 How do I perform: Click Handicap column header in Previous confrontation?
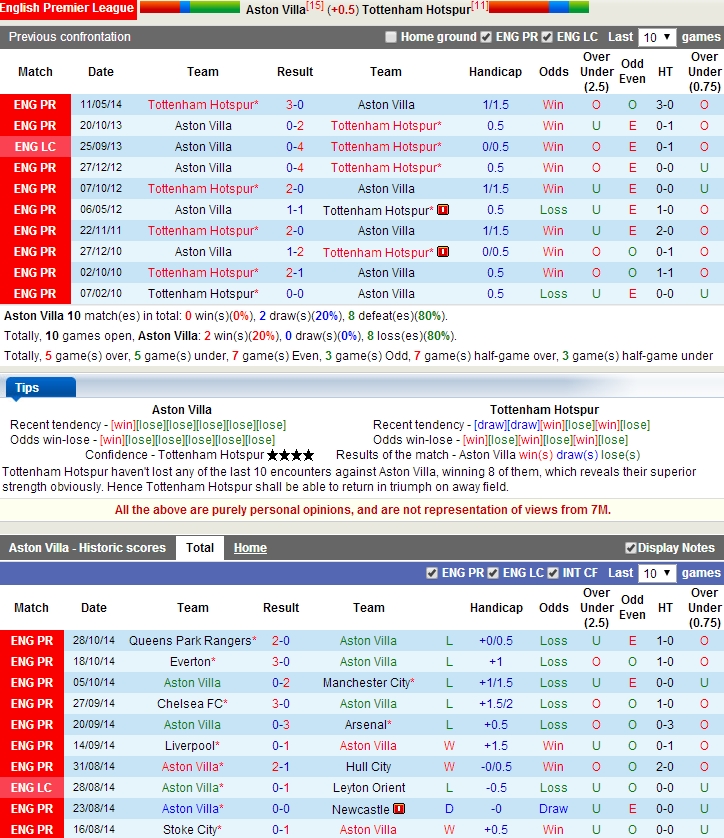point(495,72)
